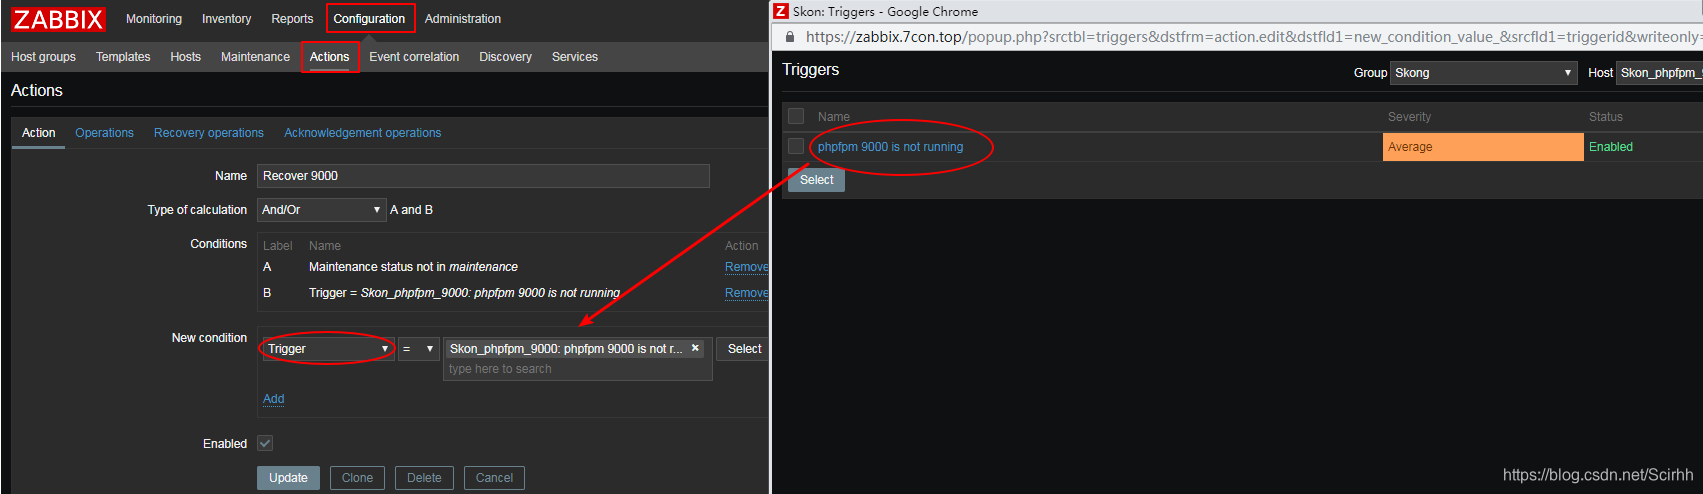
Task: Click Select button in Triggers popup
Action: tap(816, 180)
